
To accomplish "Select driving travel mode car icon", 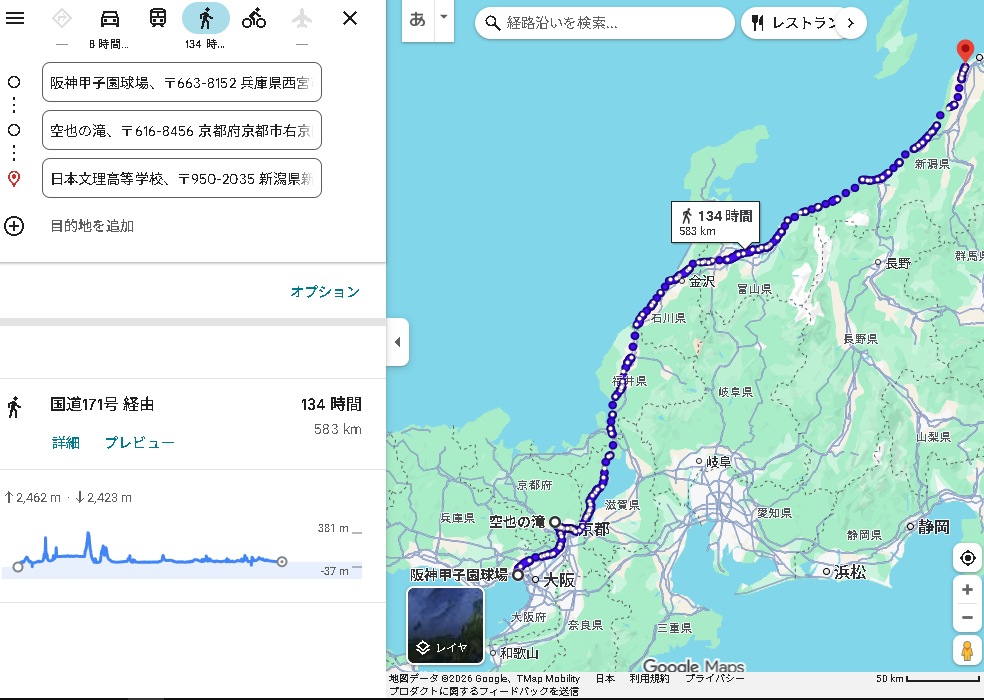I will click(110, 18).
